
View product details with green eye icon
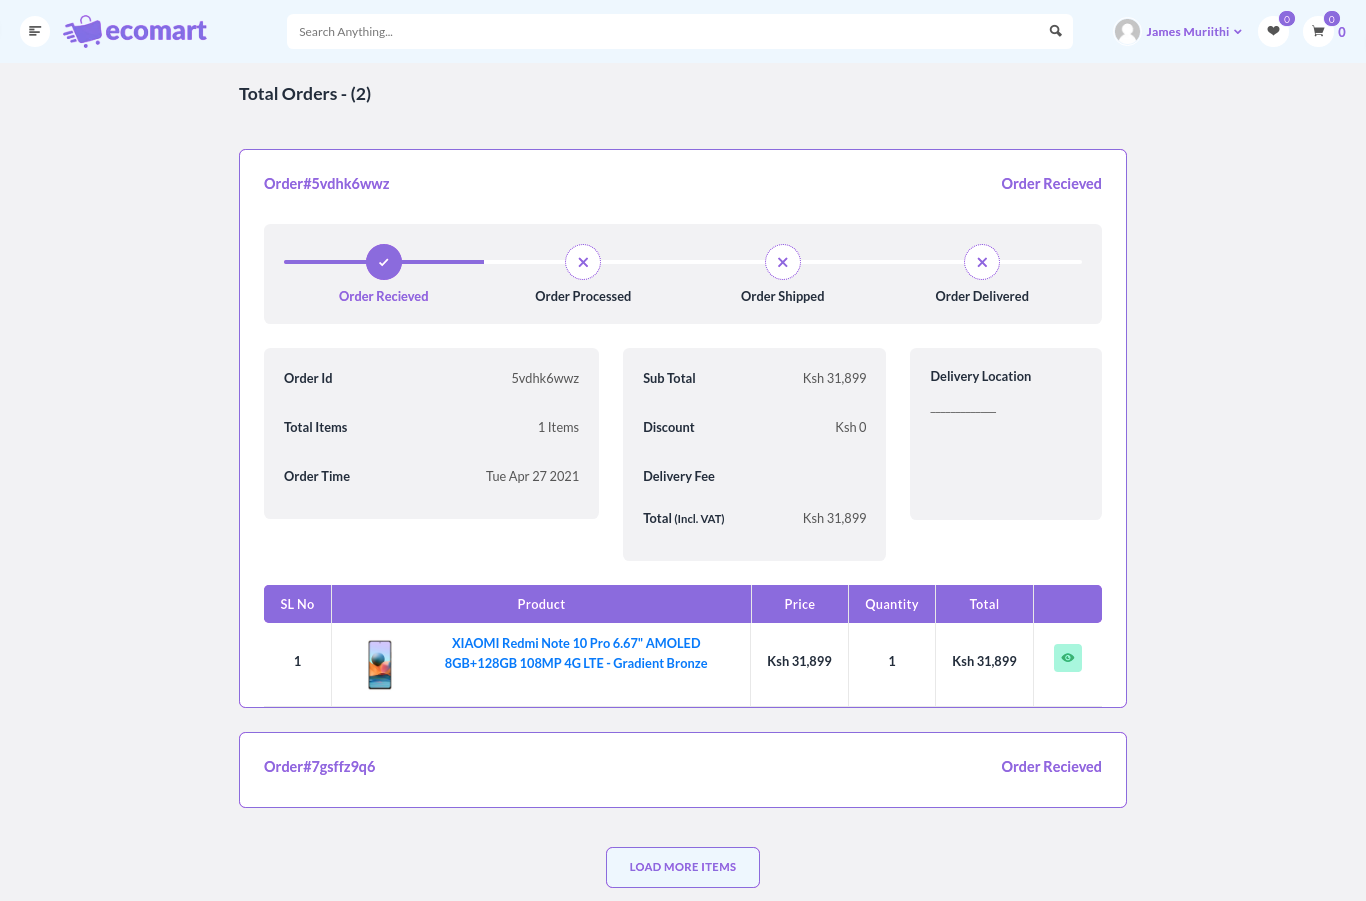pyautogui.click(x=1068, y=658)
